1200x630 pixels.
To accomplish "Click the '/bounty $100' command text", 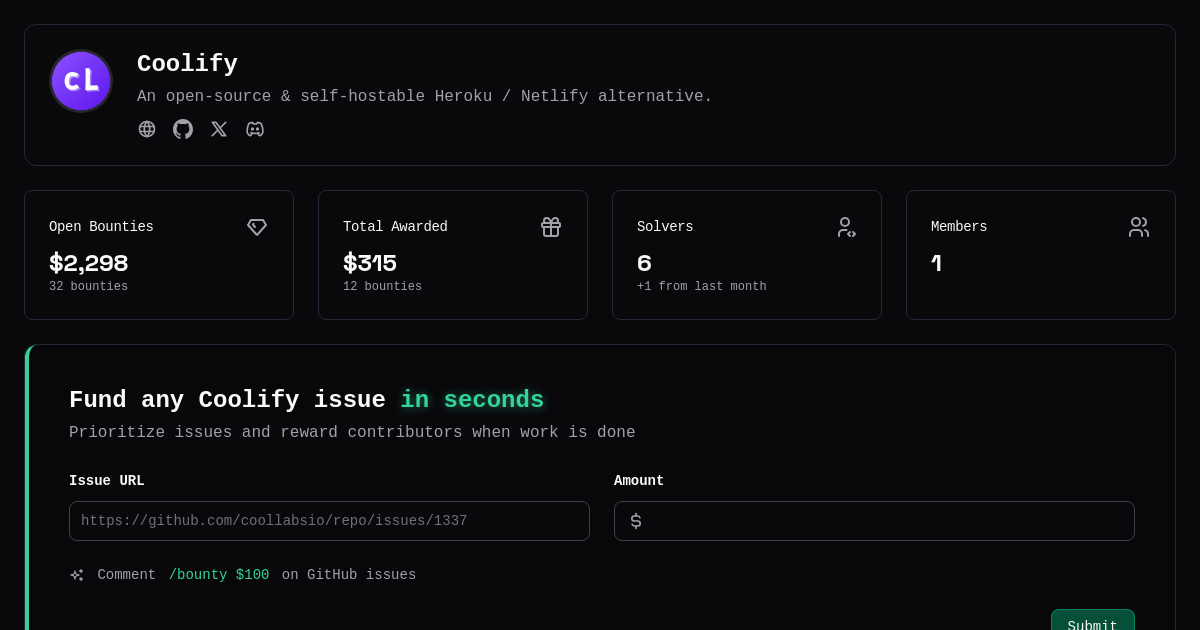I will [219, 575].
